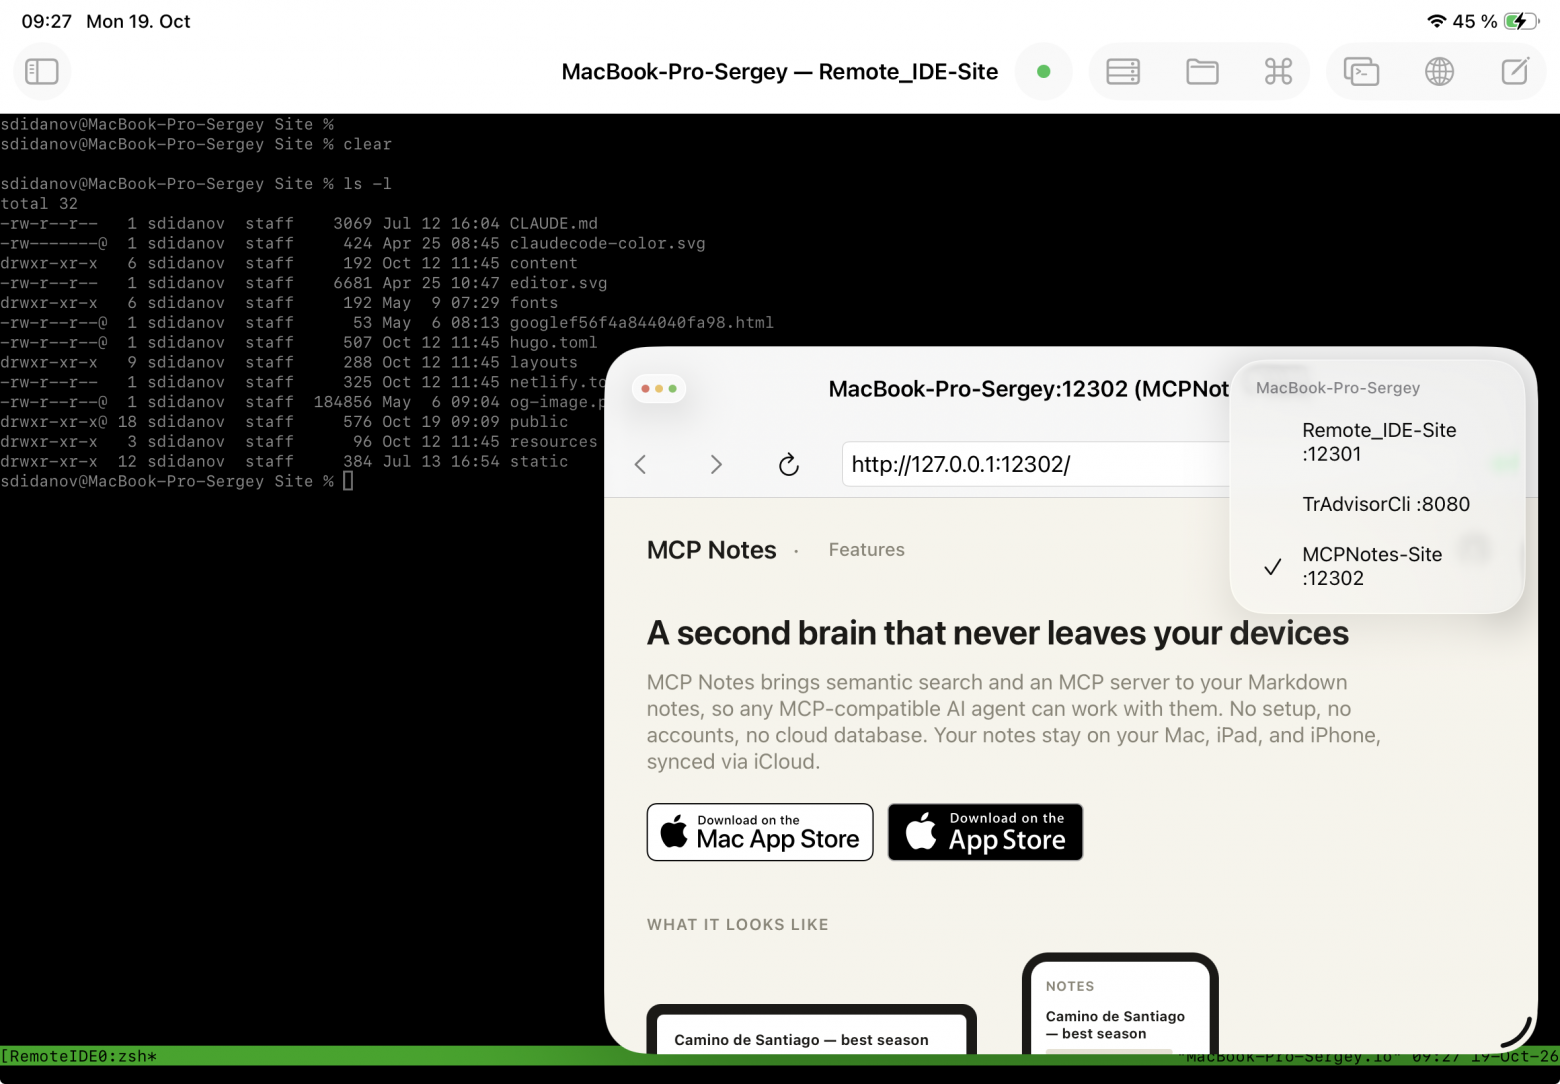Image resolution: width=1560 pixels, height=1084 pixels.
Task: Click the heading A second brain that never leaves
Action: (x=997, y=633)
